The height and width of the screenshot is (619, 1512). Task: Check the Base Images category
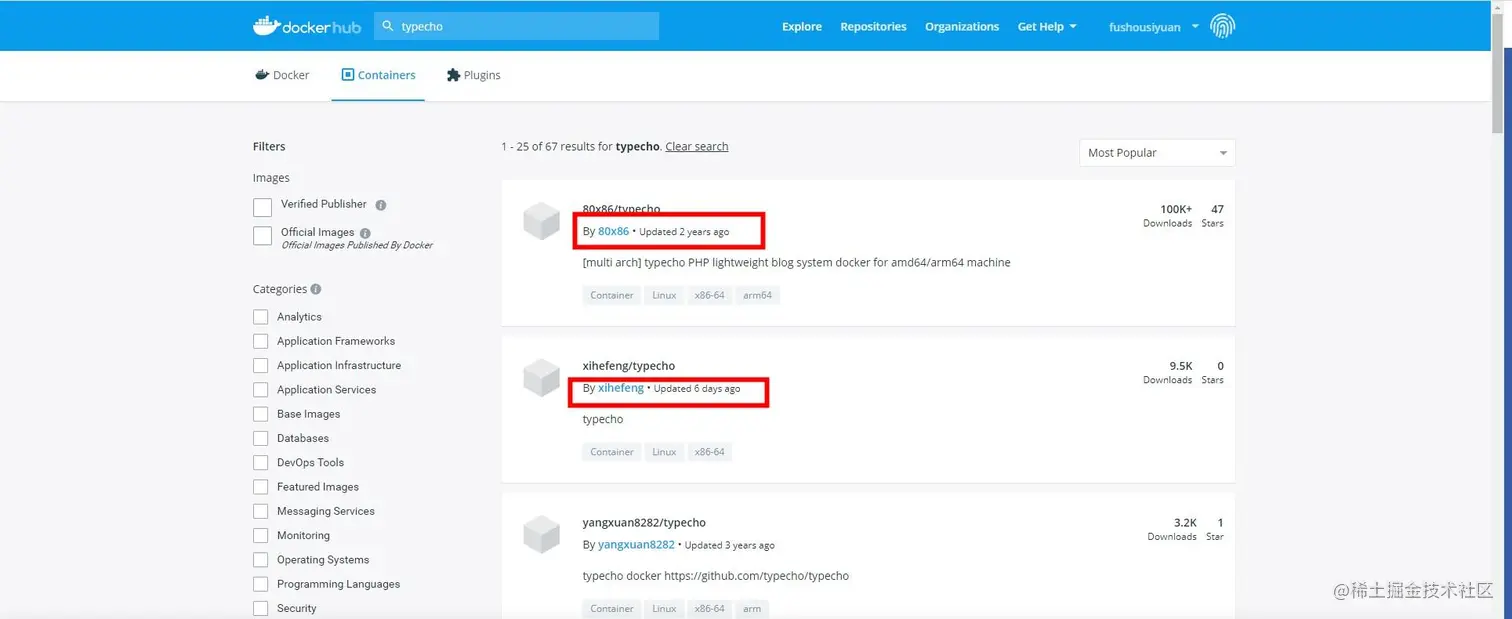[261, 414]
